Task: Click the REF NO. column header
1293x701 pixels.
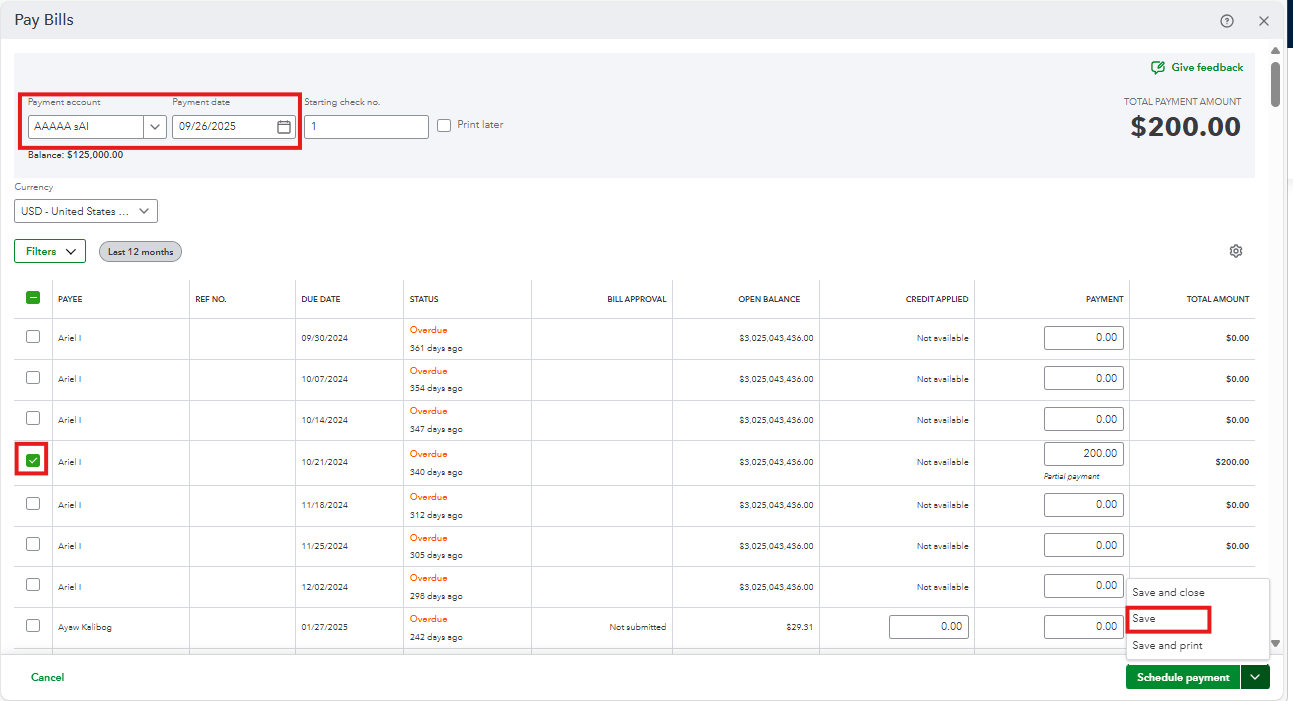Action: pos(211,299)
